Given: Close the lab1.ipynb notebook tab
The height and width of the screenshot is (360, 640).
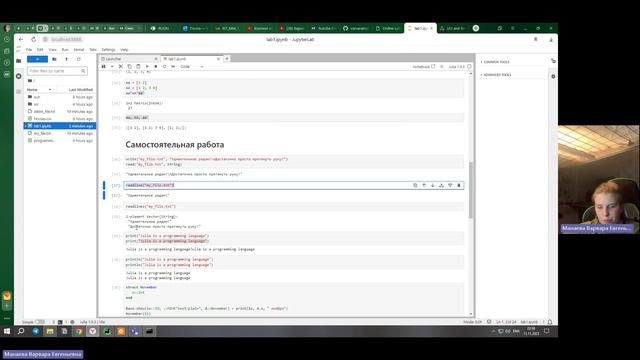Looking at the screenshot, I should pos(218,59).
